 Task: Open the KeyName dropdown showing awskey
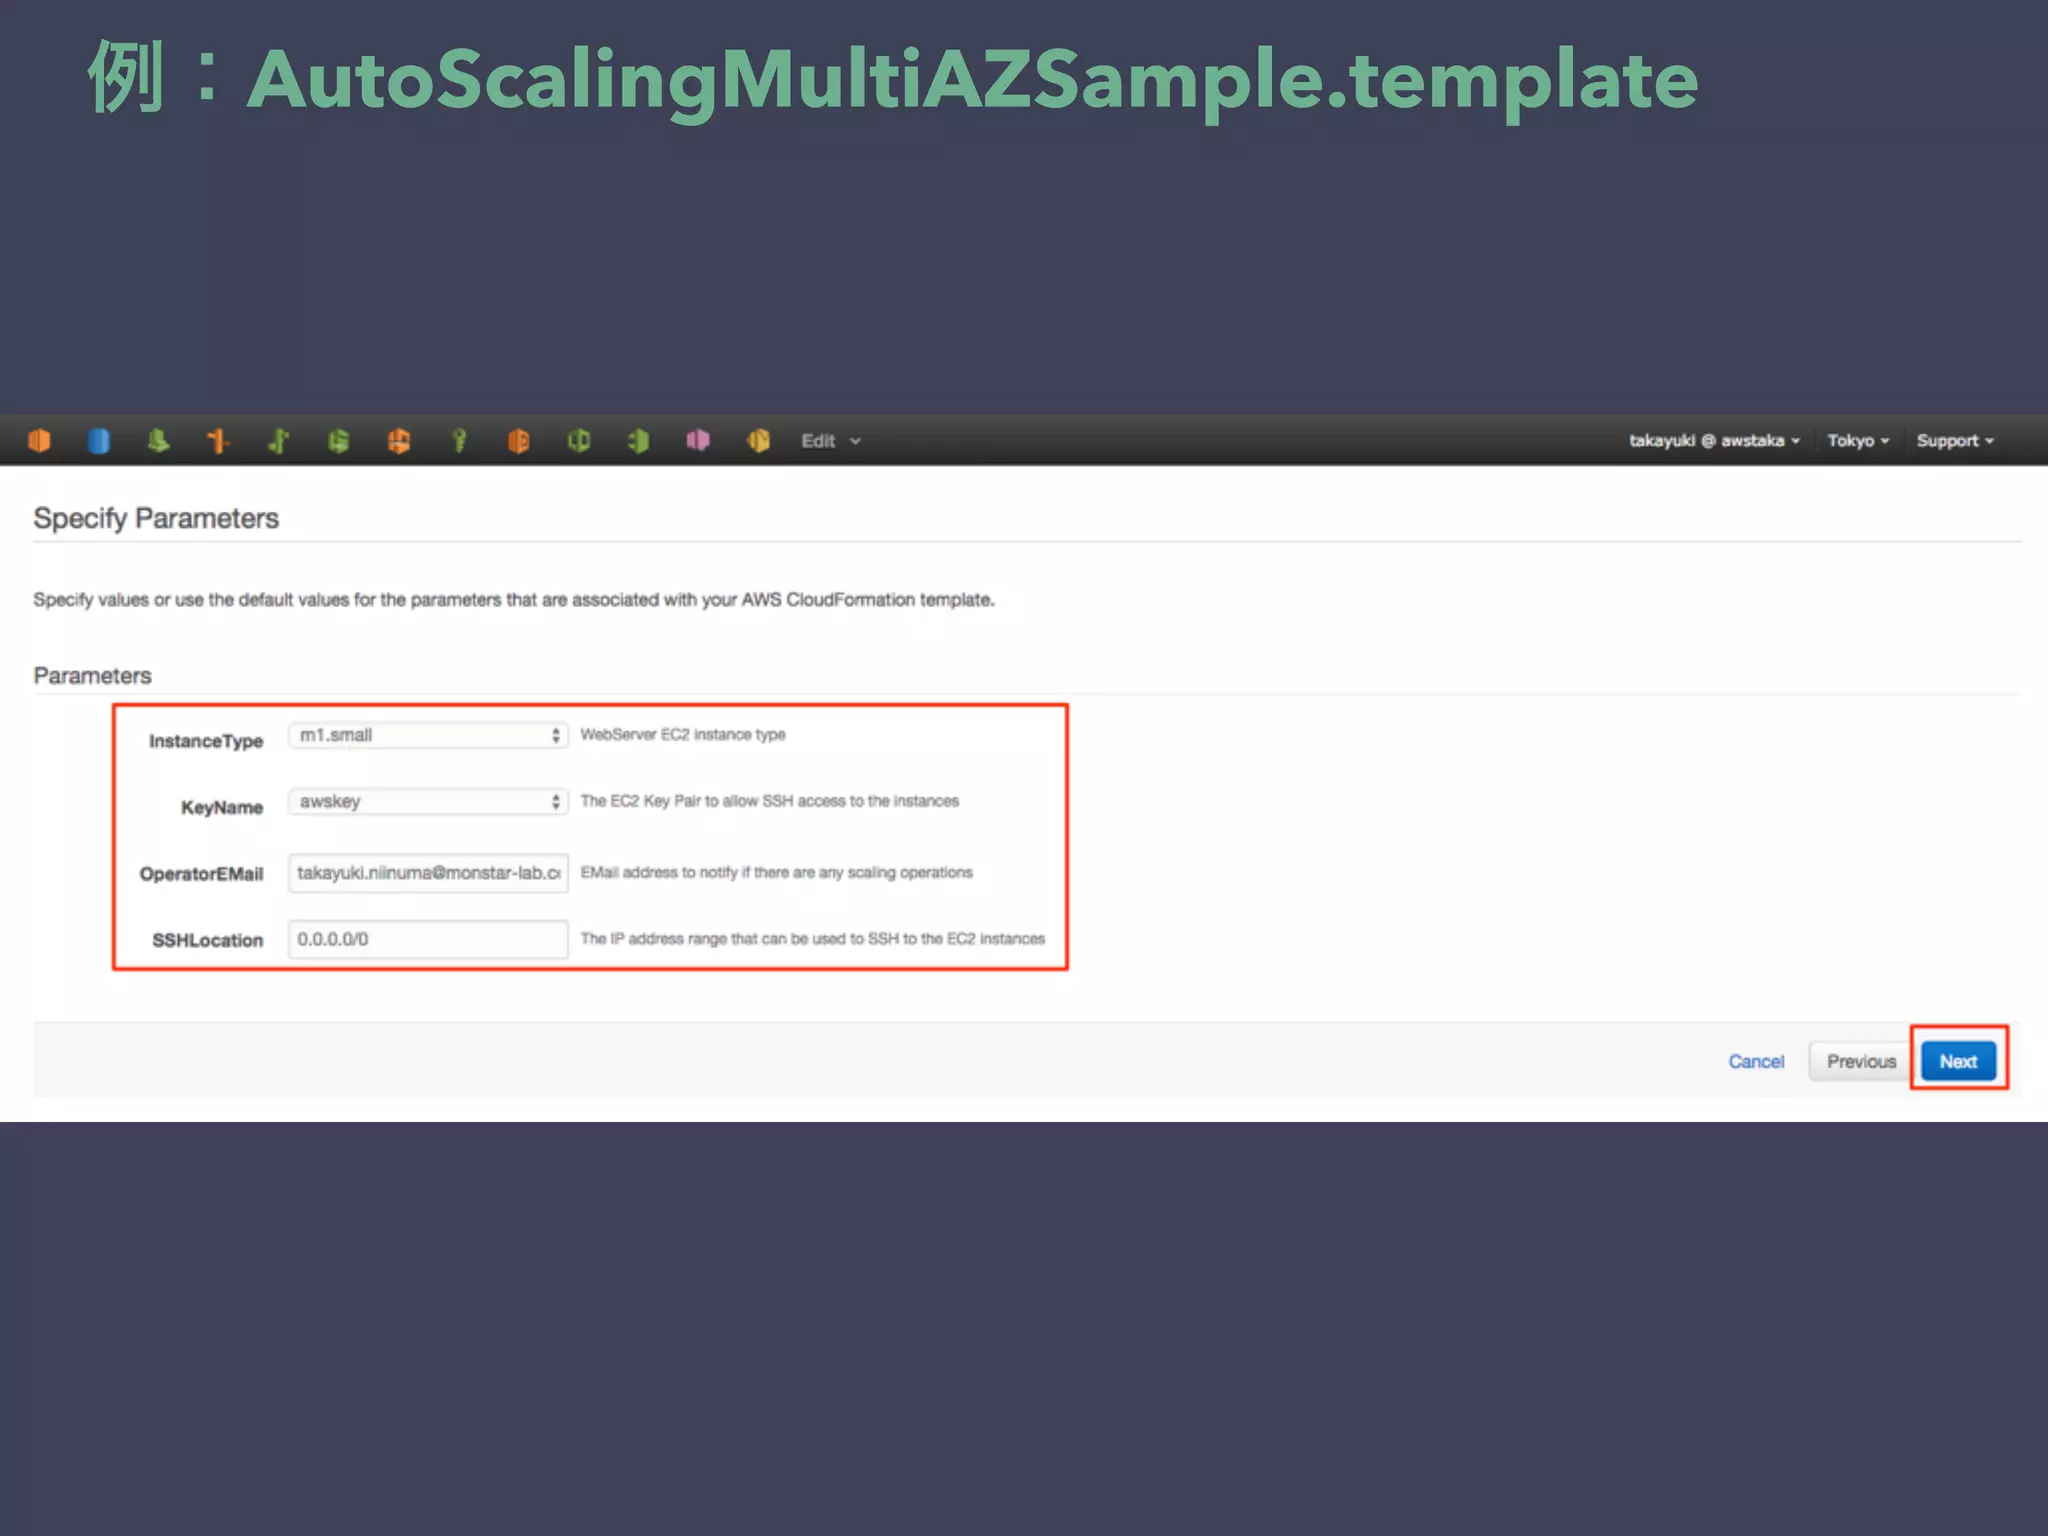pos(428,802)
